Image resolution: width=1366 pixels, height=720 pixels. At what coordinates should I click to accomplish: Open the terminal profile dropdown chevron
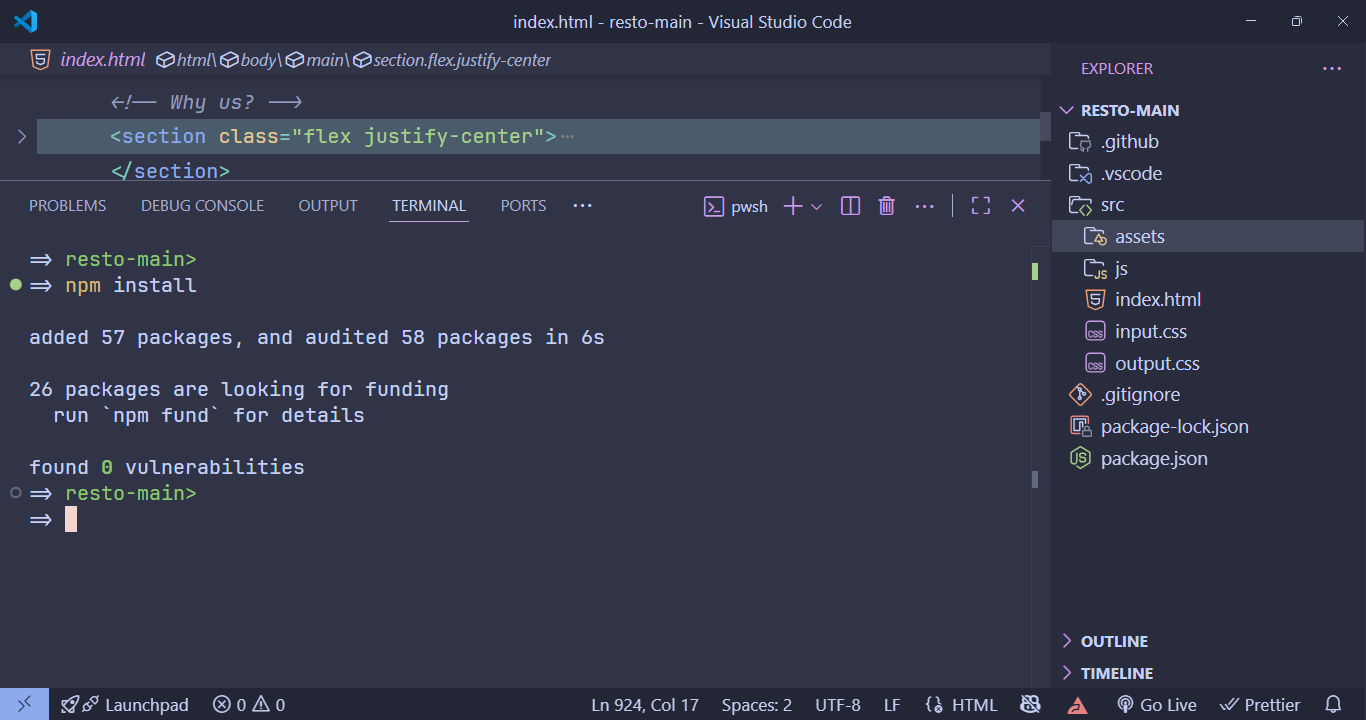click(x=815, y=205)
